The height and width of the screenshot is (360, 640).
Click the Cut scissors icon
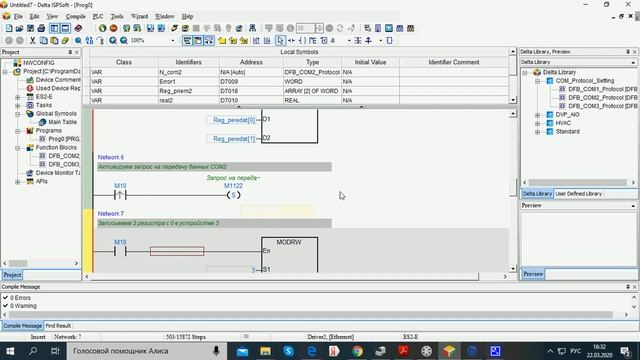(33, 40)
